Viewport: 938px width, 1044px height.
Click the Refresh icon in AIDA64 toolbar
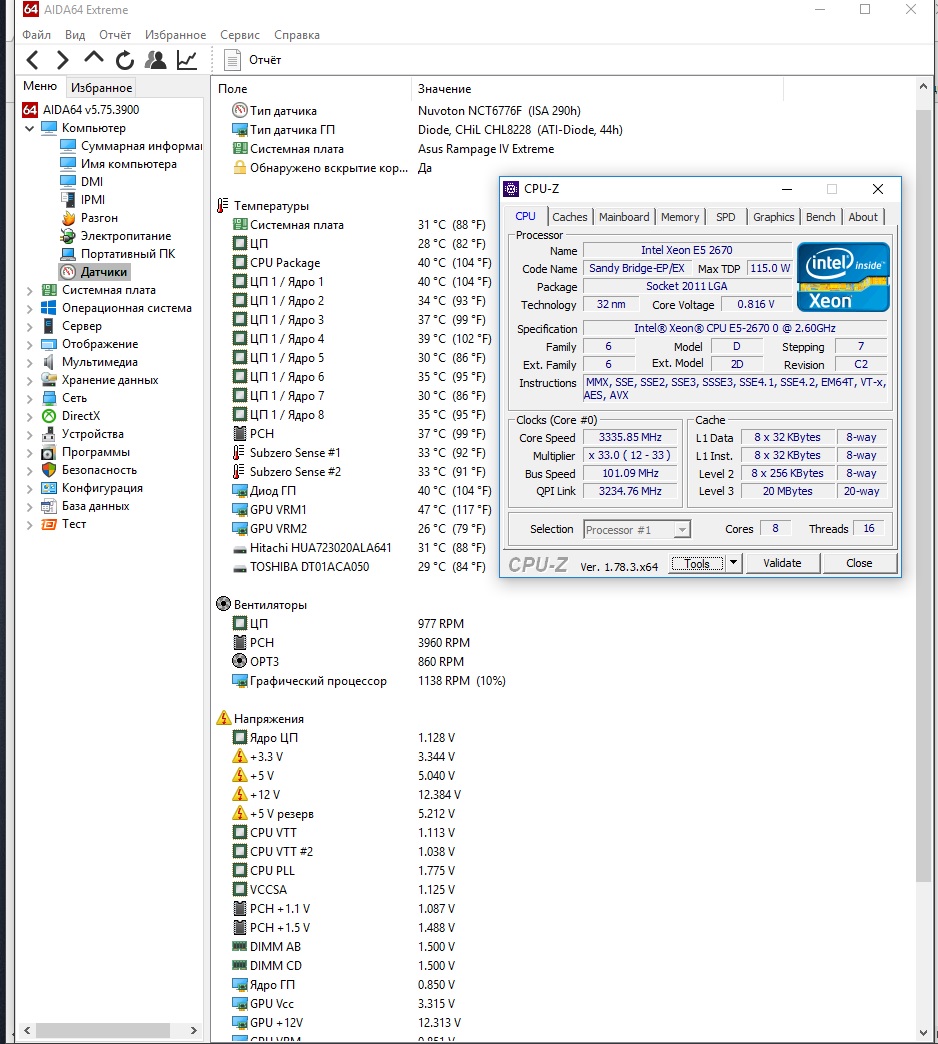124,61
